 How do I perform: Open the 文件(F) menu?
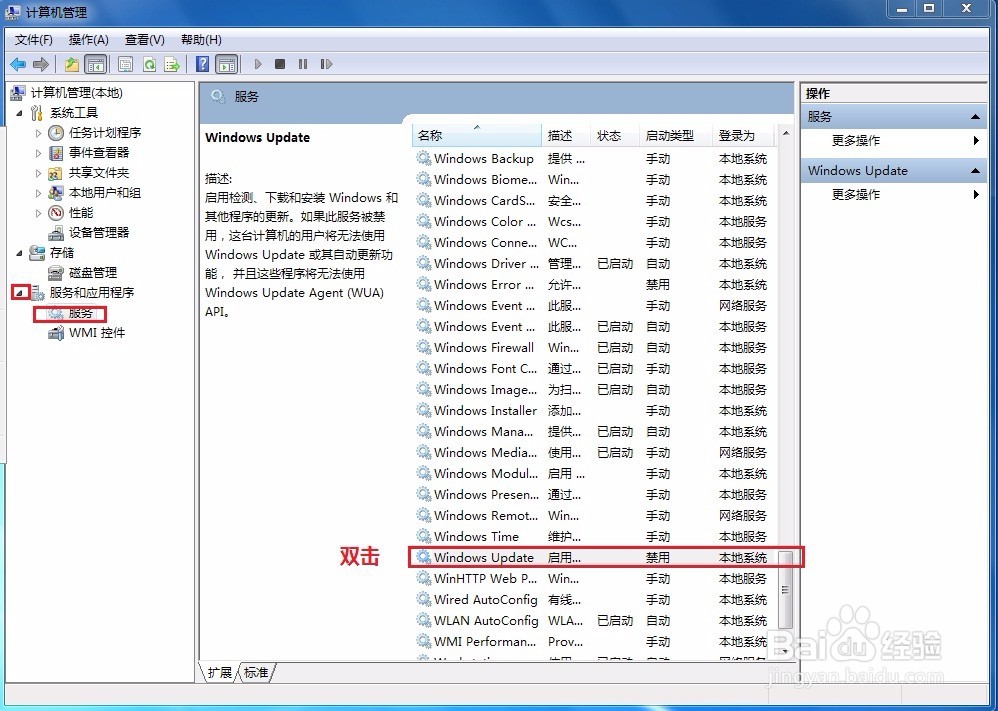[x=34, y=40]
